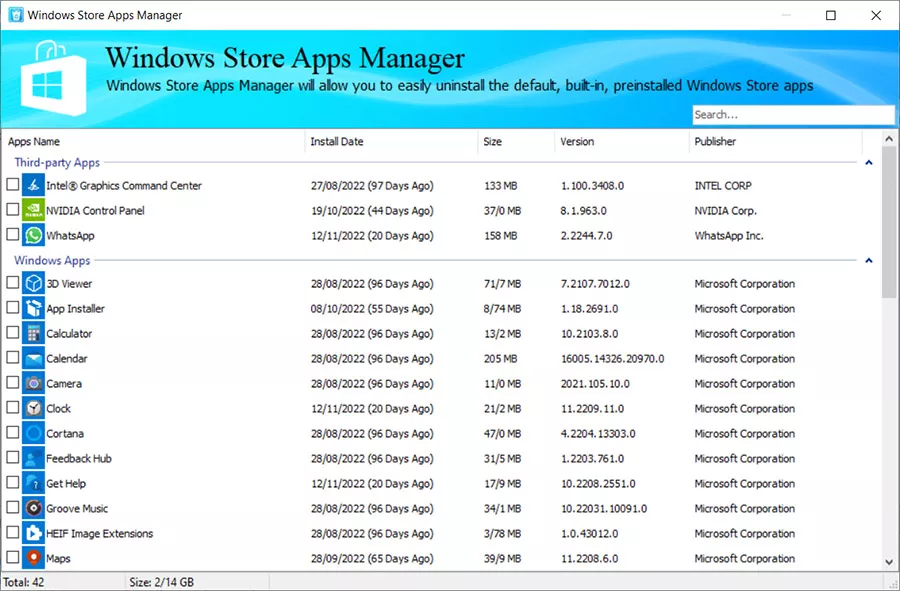Click the Groove Music app icon
Viewport: 900px width, 591px height.
(33, 508)
